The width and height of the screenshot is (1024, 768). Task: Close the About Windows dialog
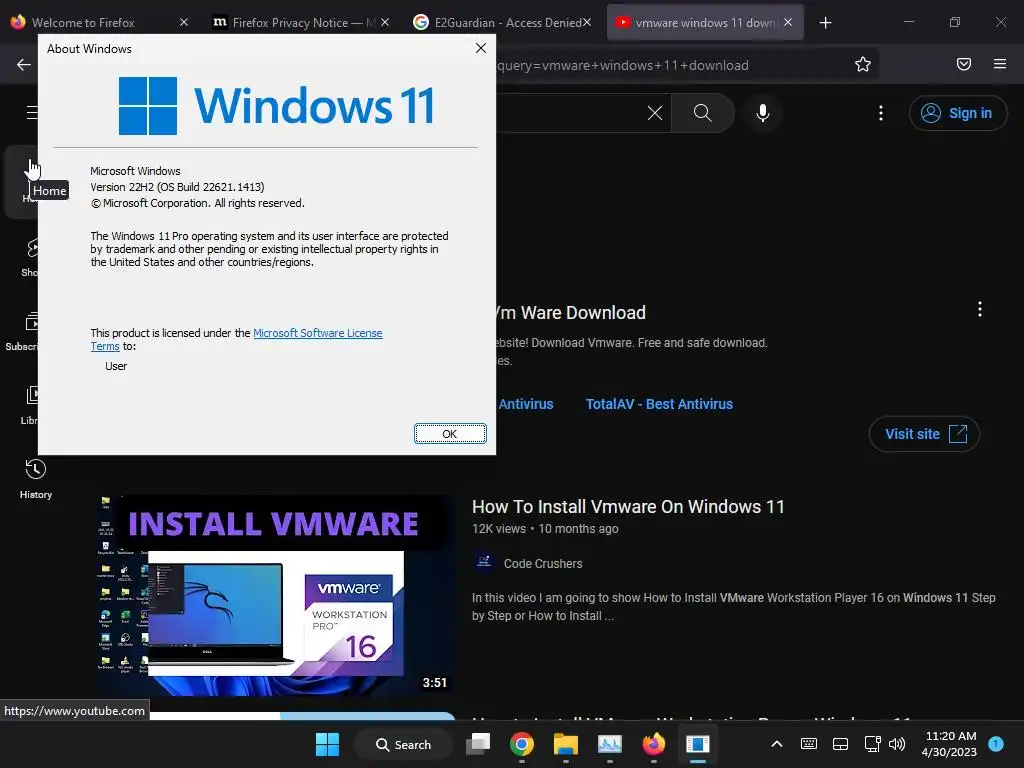point(481,48)
